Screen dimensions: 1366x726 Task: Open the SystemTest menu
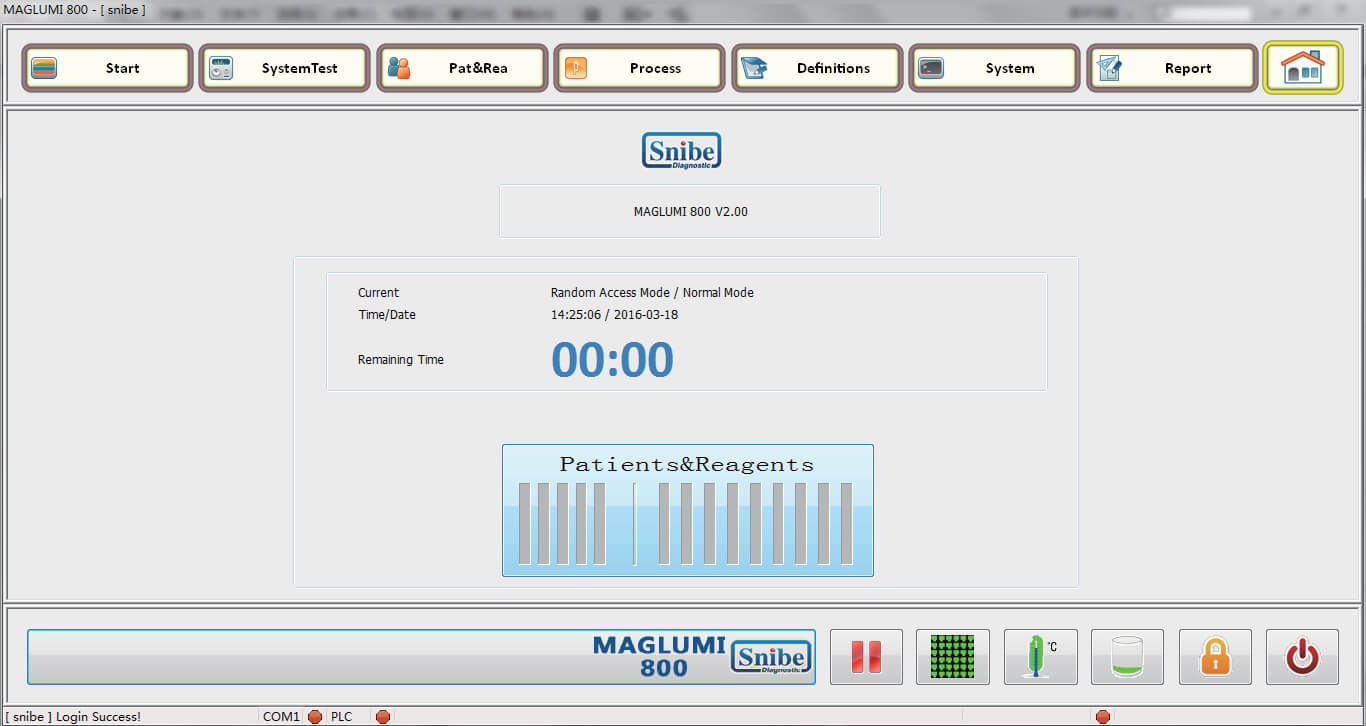(285, 68)
